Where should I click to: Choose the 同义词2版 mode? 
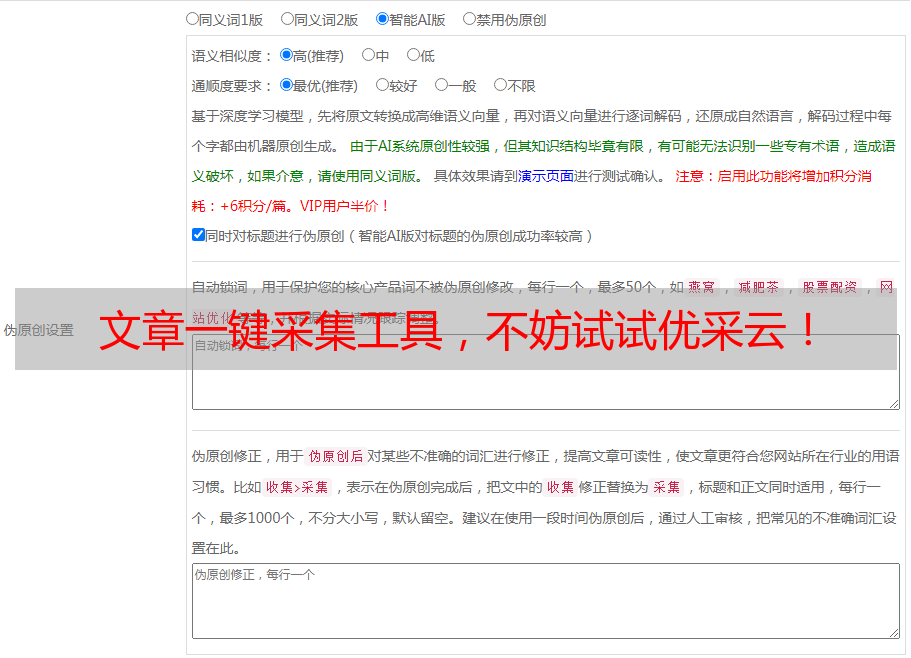pyautogui.click(x=288, y=19)
